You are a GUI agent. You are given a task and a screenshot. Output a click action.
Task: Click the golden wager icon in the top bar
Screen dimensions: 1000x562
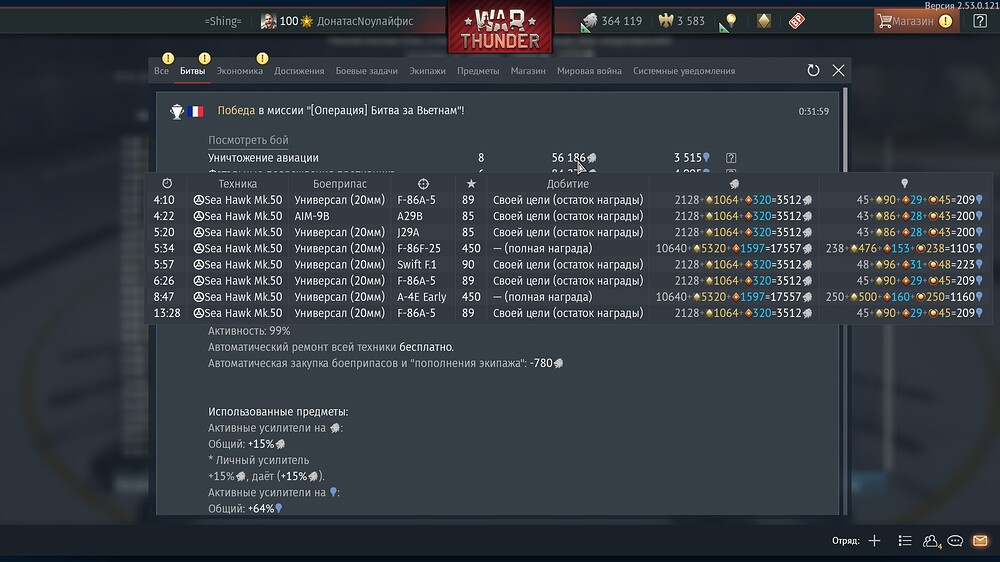(x=763, y=21)
